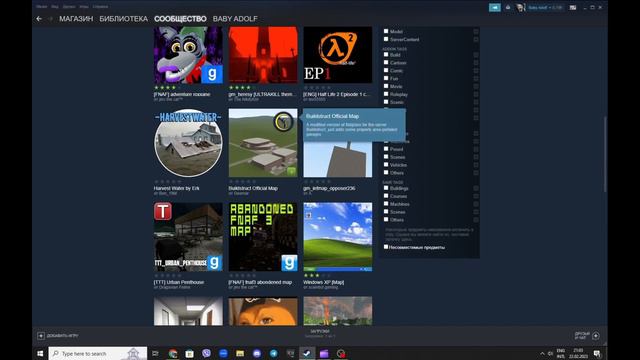Open the Windows notification center icon
This screenshot has height=360, width=640.
click(x=597, y=353)
